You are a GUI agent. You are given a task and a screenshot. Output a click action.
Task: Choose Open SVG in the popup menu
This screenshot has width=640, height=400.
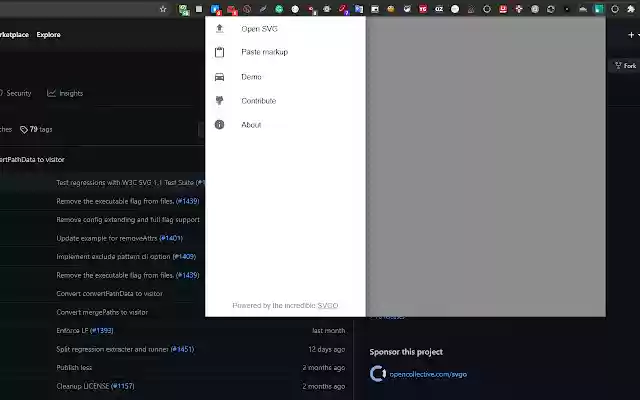pos(285,29)
